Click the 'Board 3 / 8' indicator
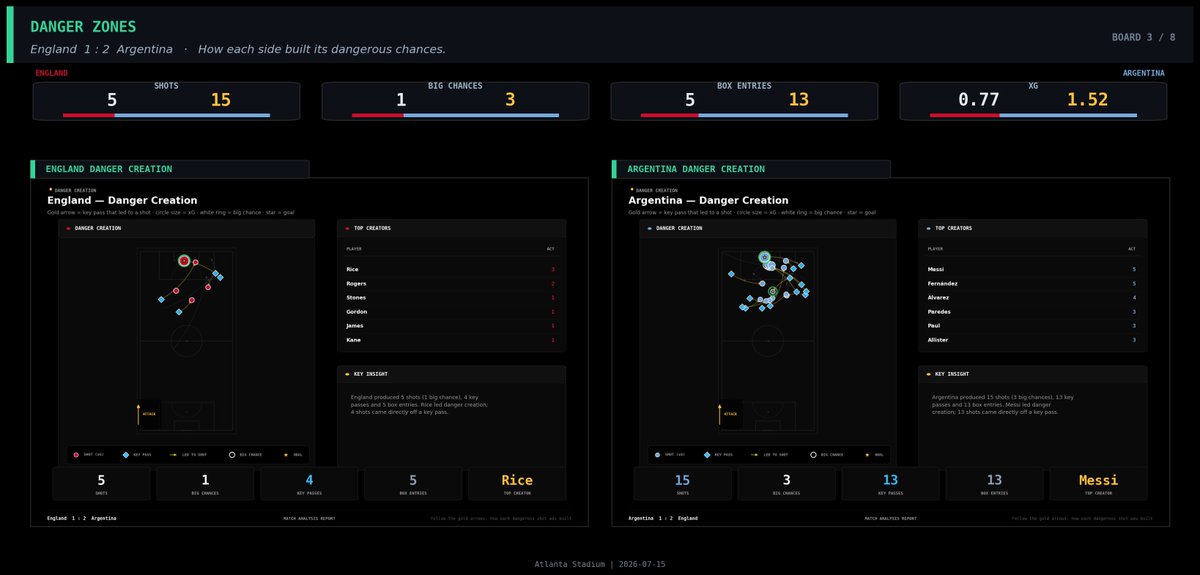The image size is (1200, 575). [1143, 37]
